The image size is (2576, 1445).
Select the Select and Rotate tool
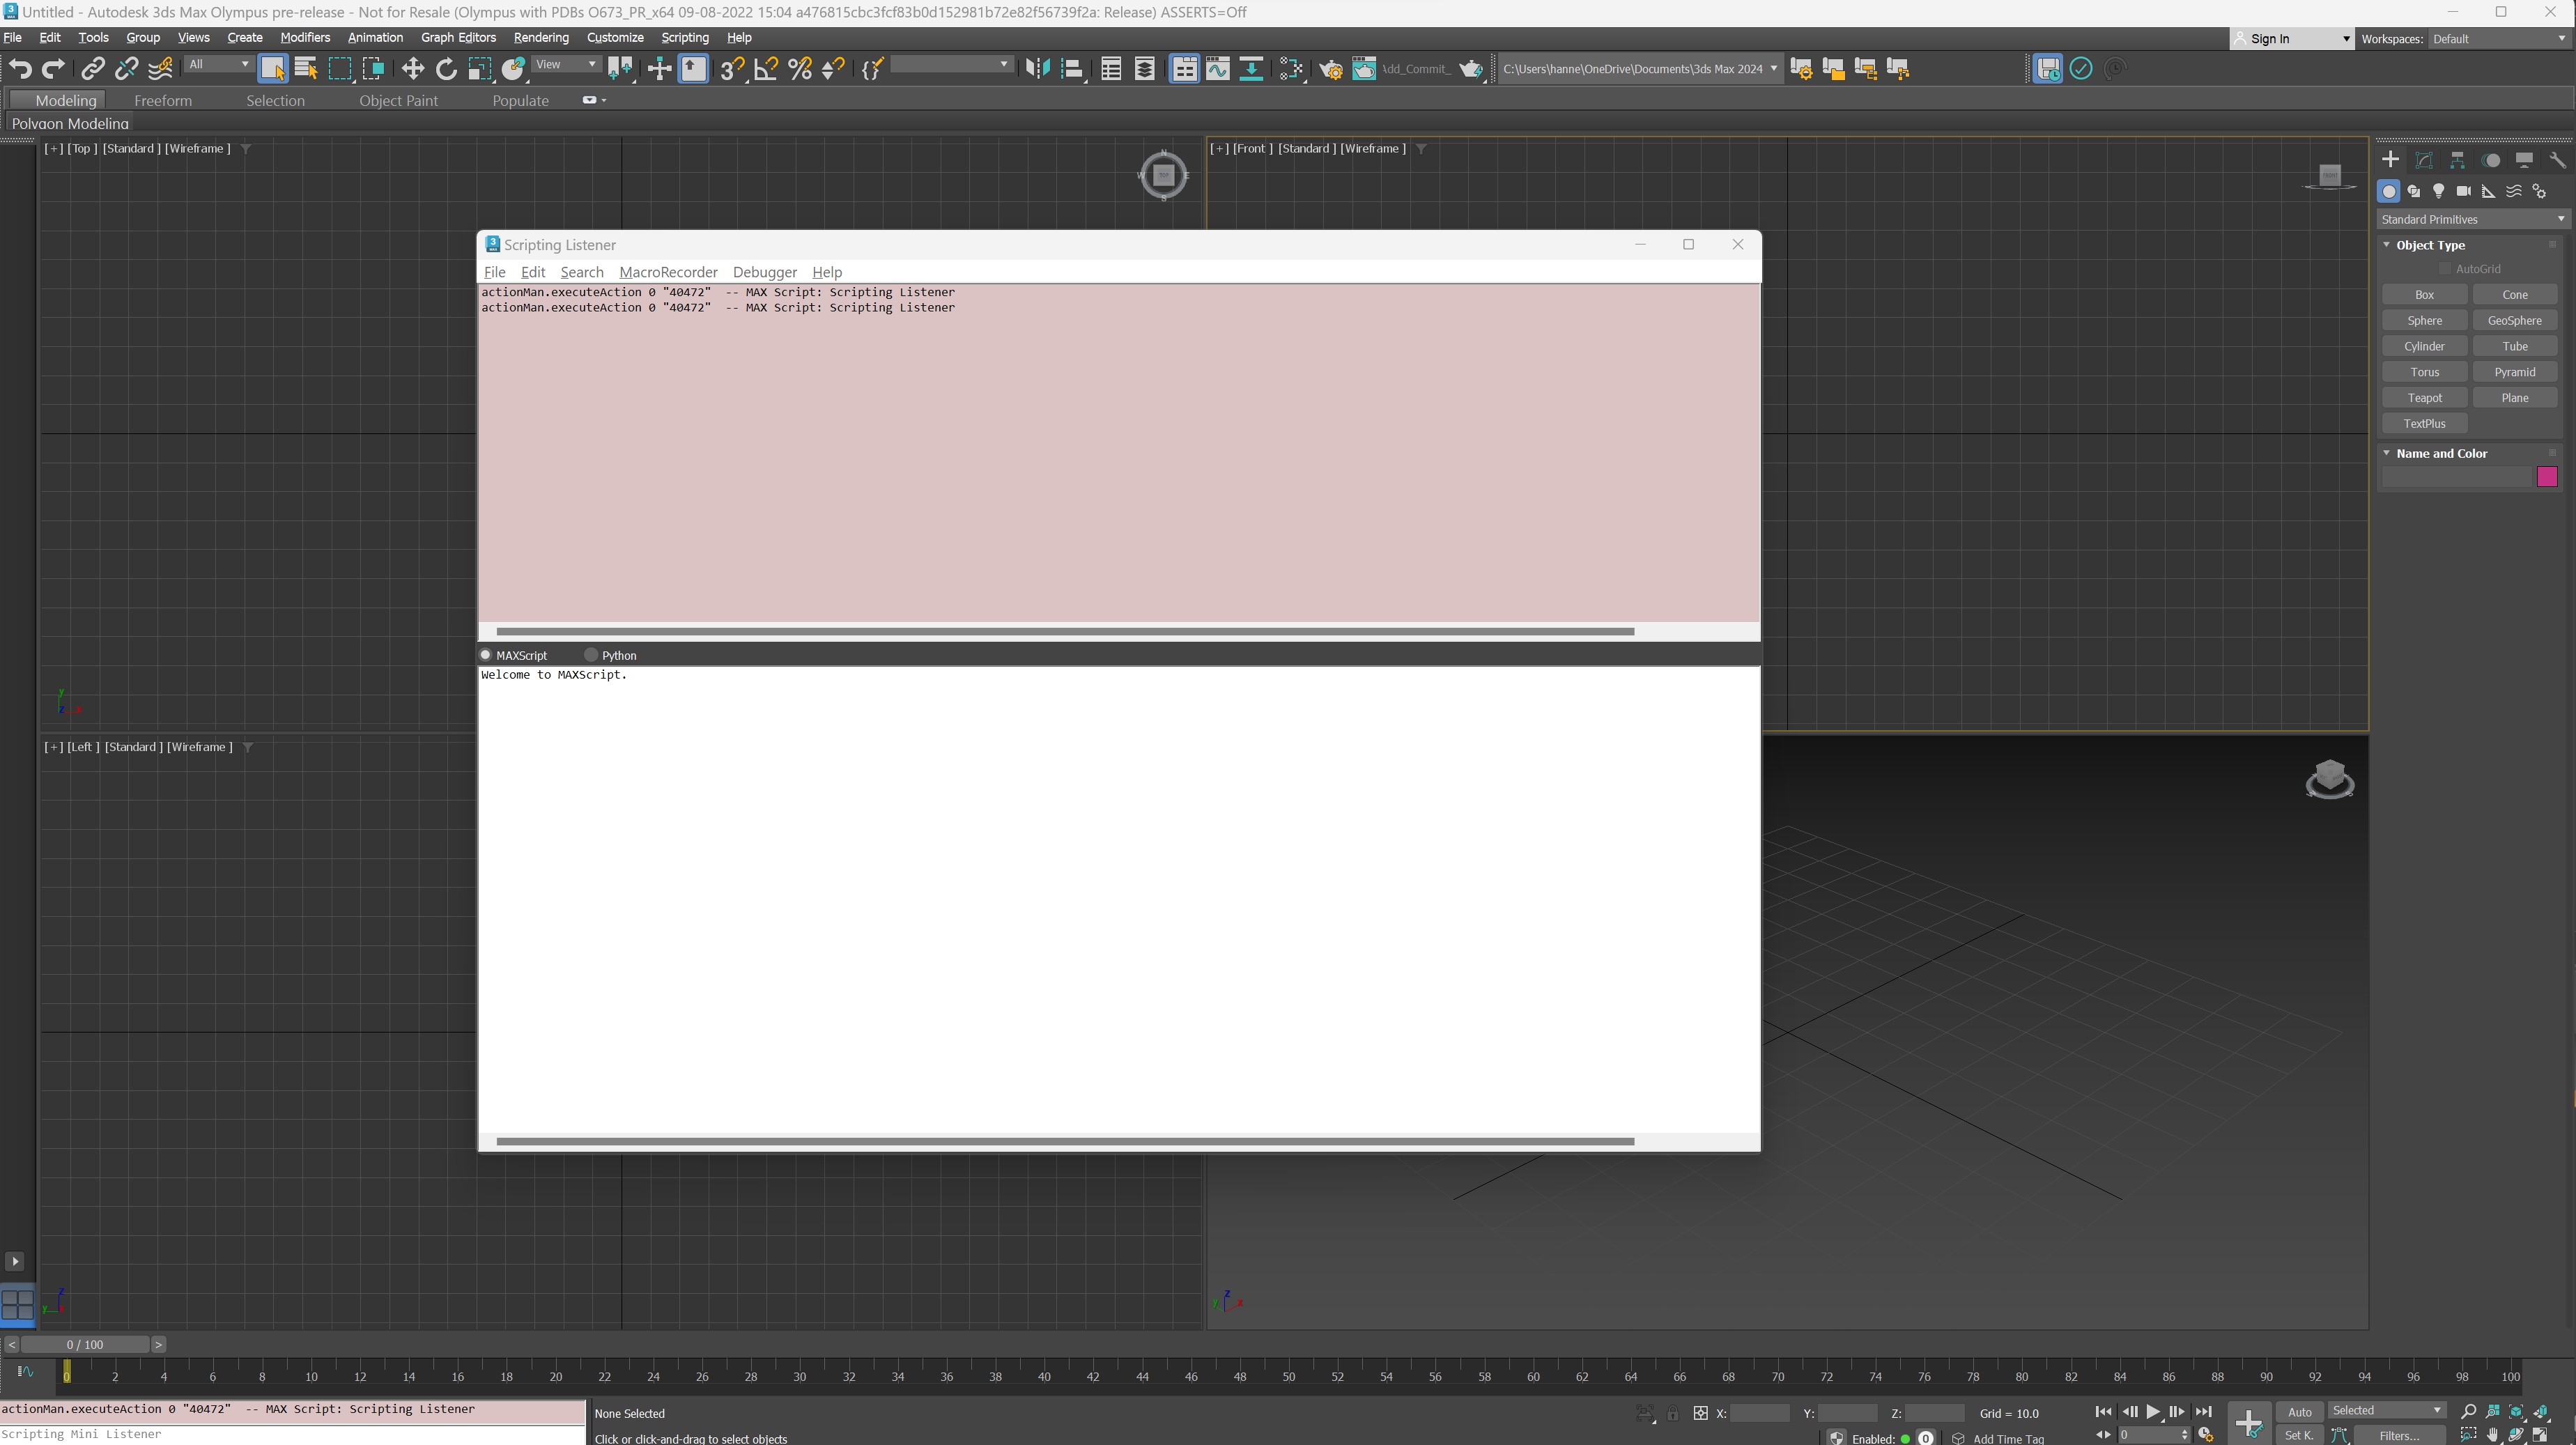[x=446, y=68]
